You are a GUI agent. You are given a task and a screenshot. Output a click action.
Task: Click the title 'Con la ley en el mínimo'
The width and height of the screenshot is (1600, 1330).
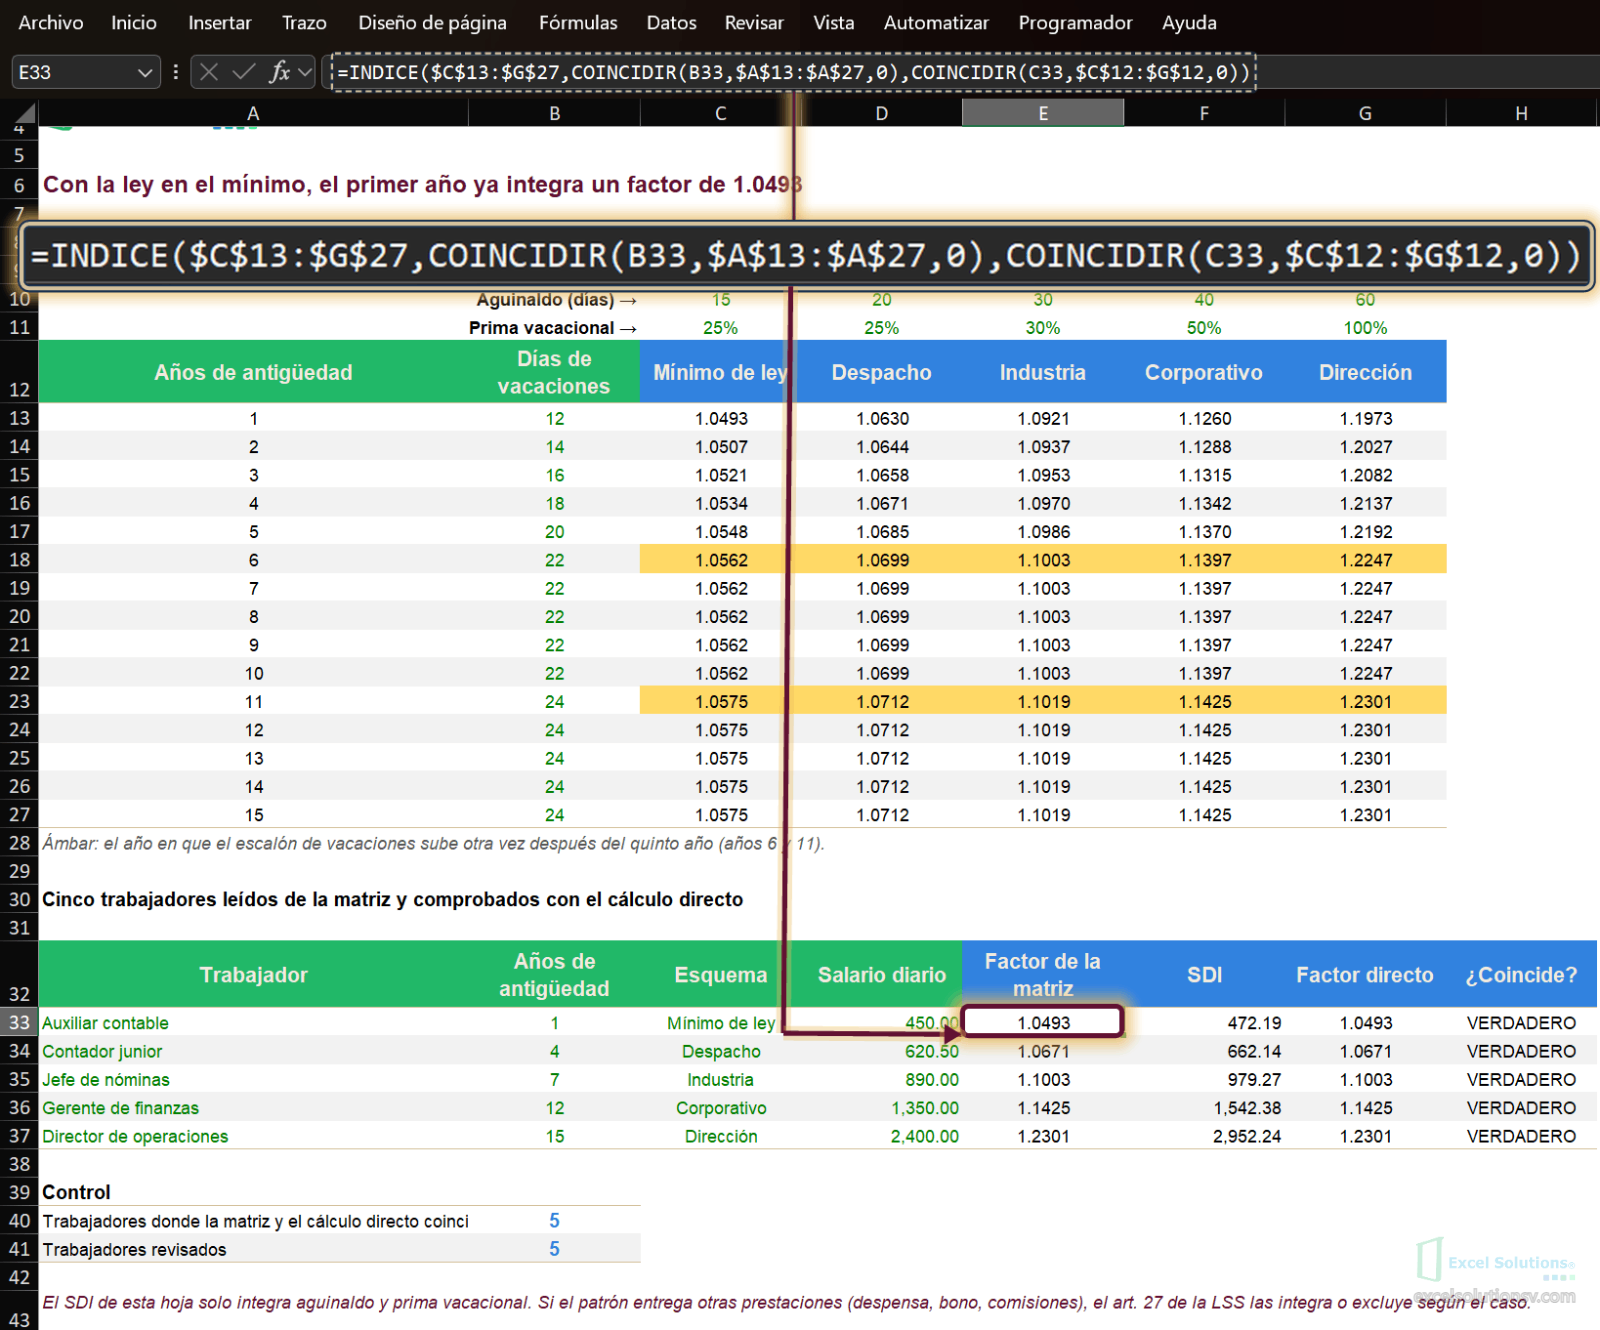tap(421, 184)
